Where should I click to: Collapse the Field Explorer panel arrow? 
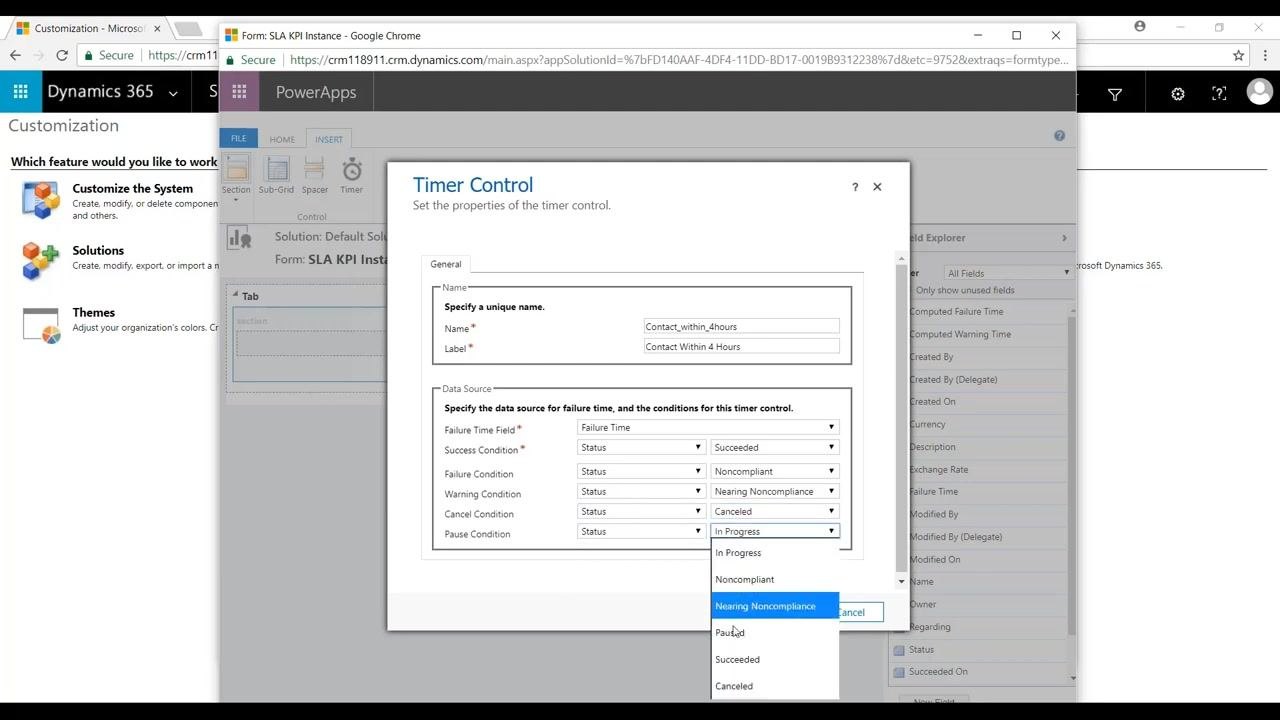point(1064,238)
